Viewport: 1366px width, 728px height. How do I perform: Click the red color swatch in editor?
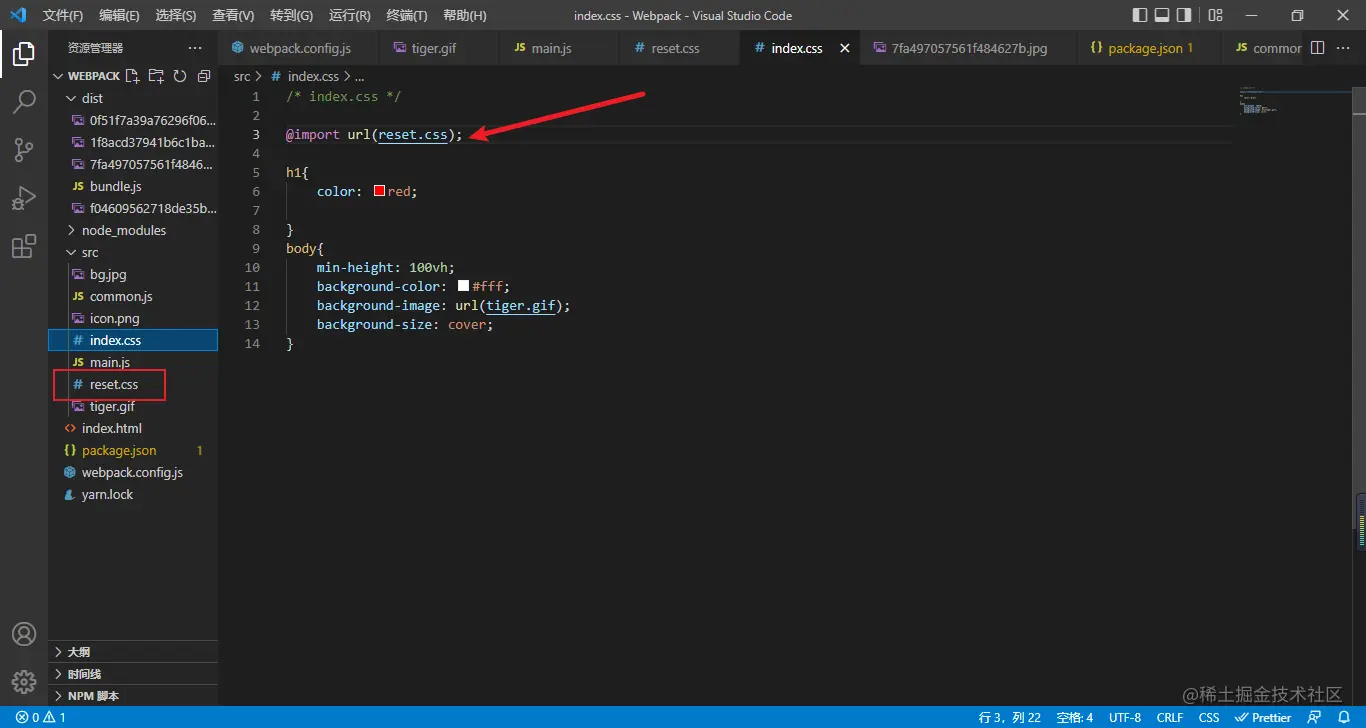[x=380, y=191]
